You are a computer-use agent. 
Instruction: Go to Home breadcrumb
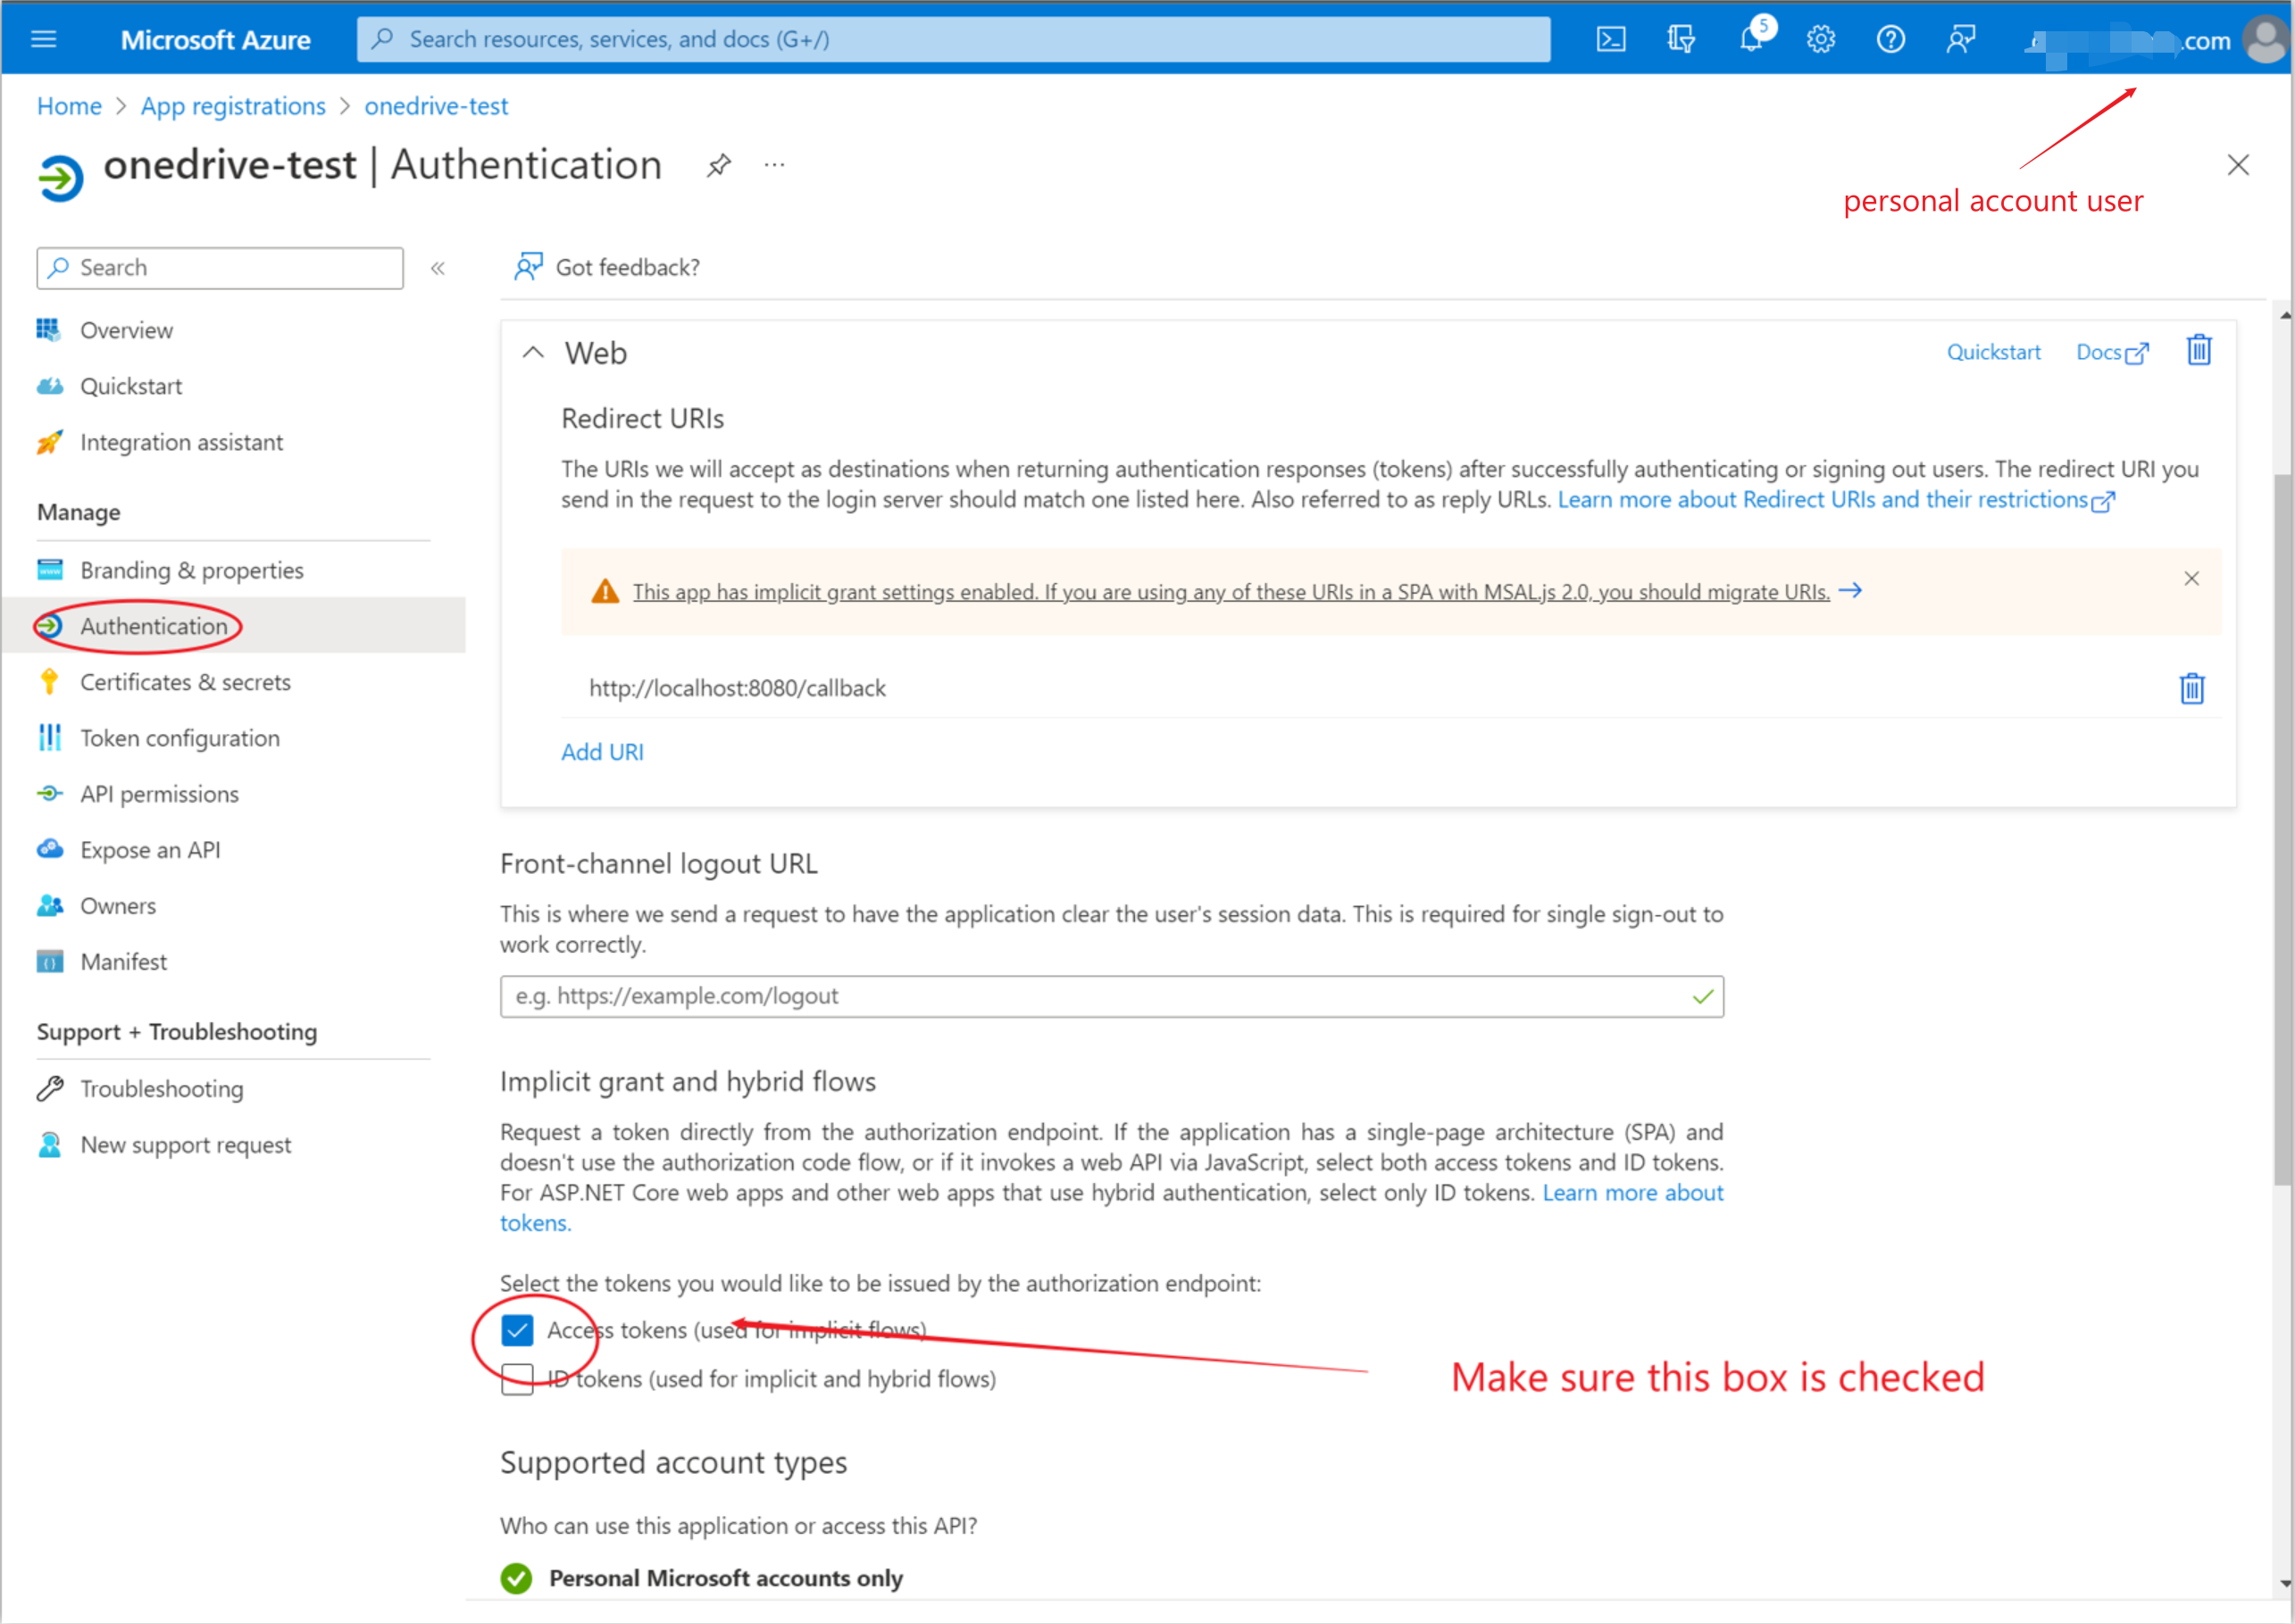pyautogui.click(x=69, y=106)
